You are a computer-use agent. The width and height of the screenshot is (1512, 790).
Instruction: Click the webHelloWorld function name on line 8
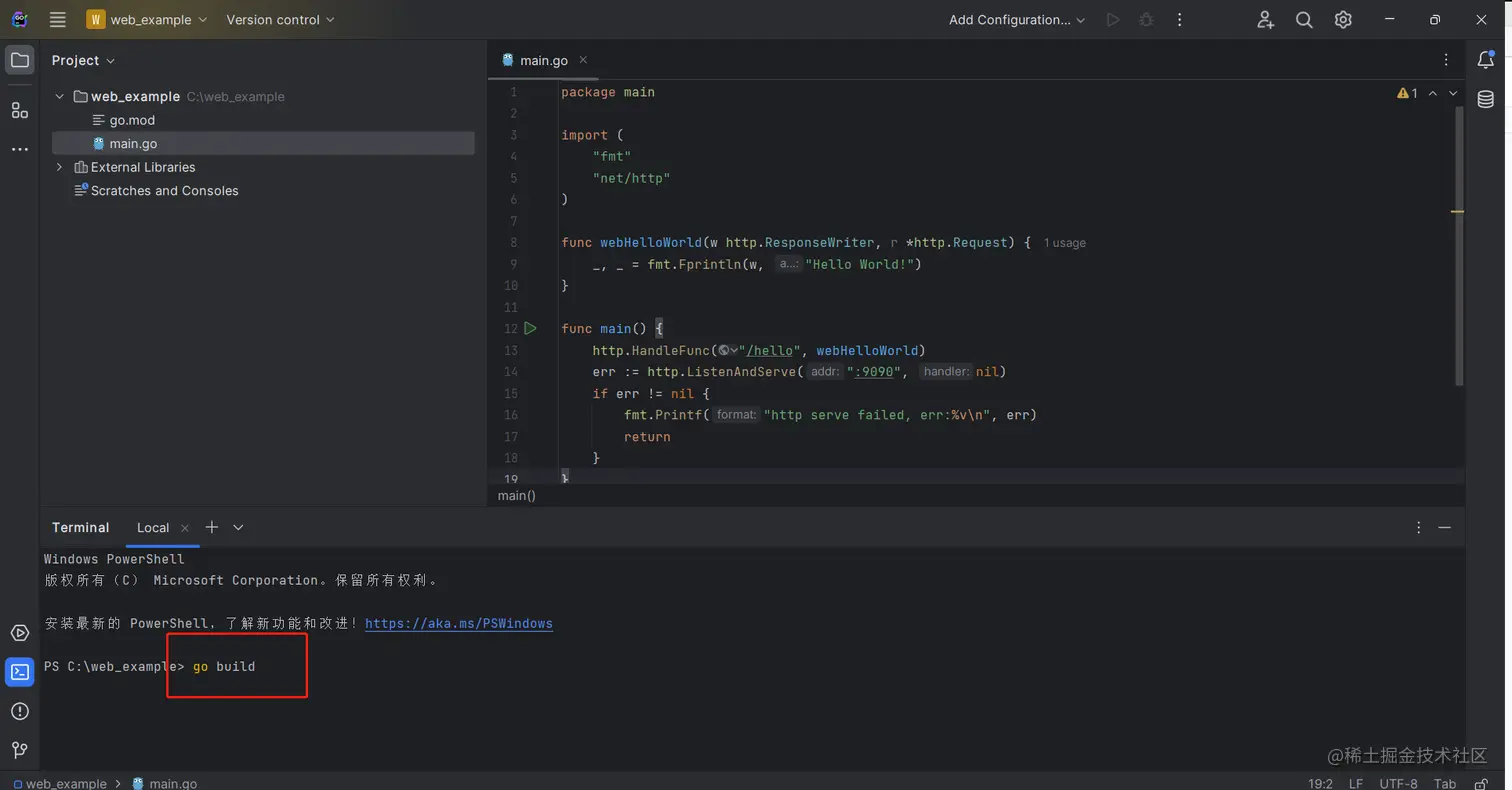(x=651, y=242)
